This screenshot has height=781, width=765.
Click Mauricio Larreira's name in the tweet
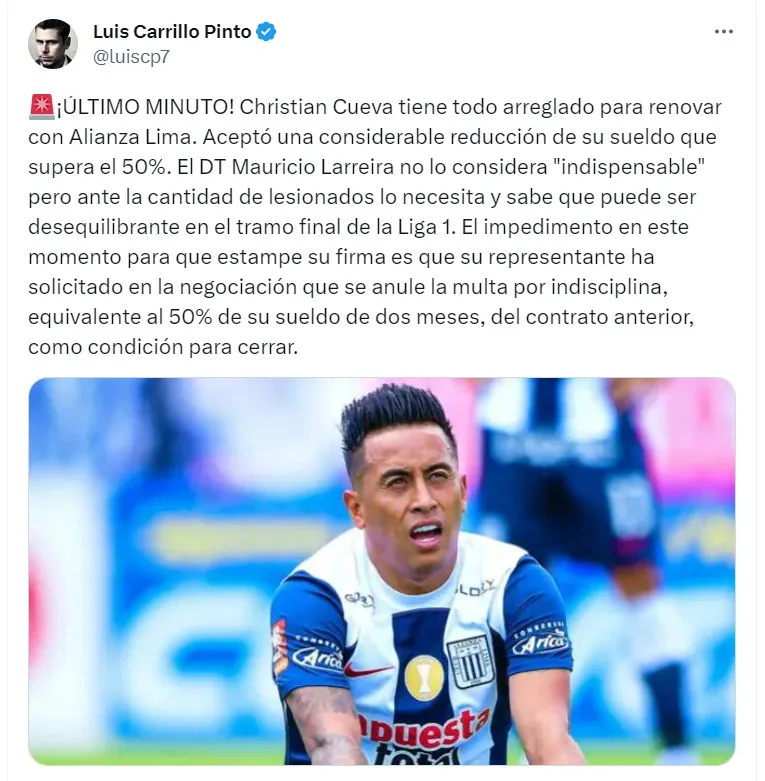(313, 167)
